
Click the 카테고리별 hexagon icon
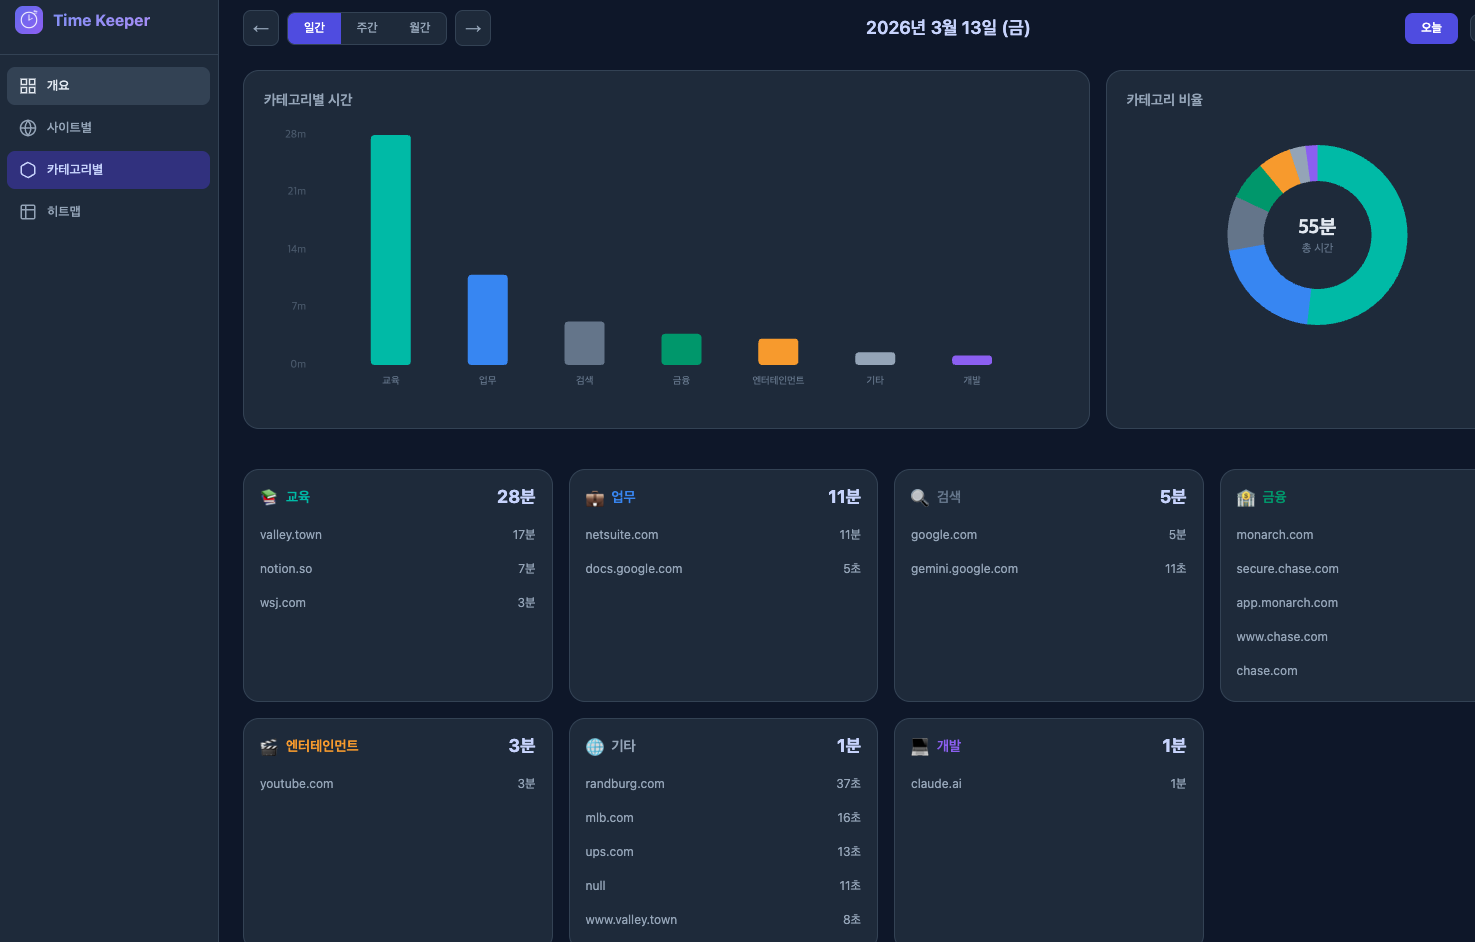point(28,170)
